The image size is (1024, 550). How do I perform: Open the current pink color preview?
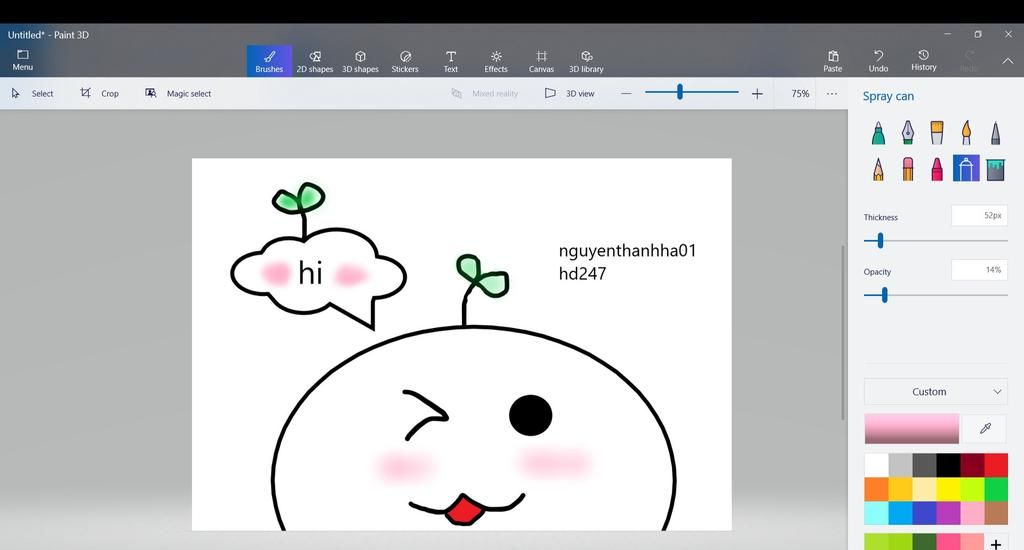coord(912,429)
